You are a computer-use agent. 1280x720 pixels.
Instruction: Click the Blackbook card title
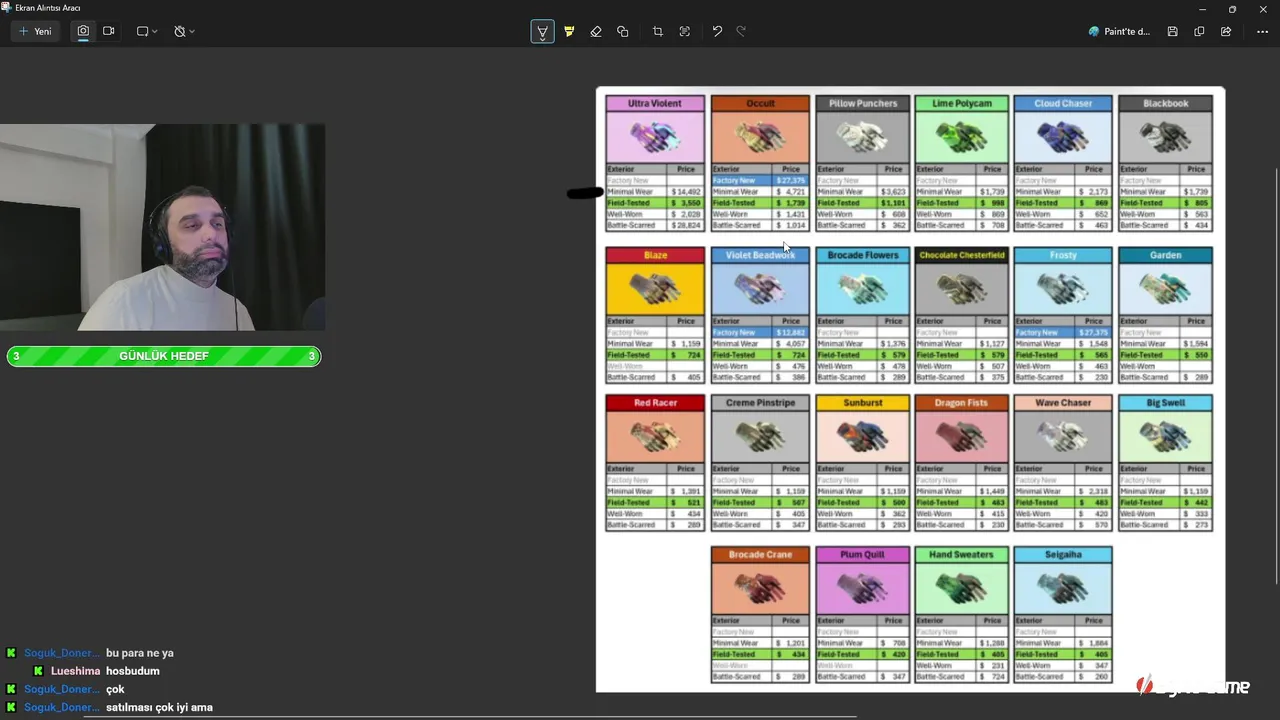[1165, 103]
